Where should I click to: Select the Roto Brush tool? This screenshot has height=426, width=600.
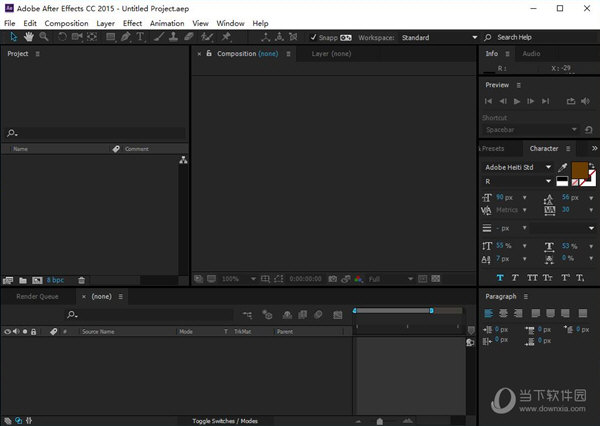pos(207,37)
